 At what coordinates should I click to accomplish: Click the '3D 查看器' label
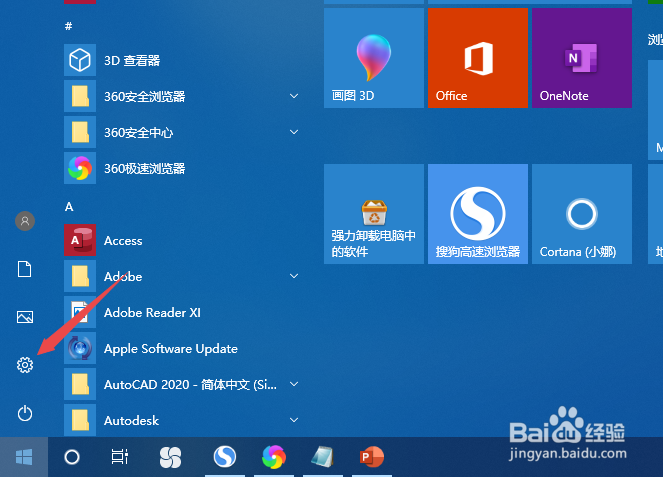click(132, 60)
